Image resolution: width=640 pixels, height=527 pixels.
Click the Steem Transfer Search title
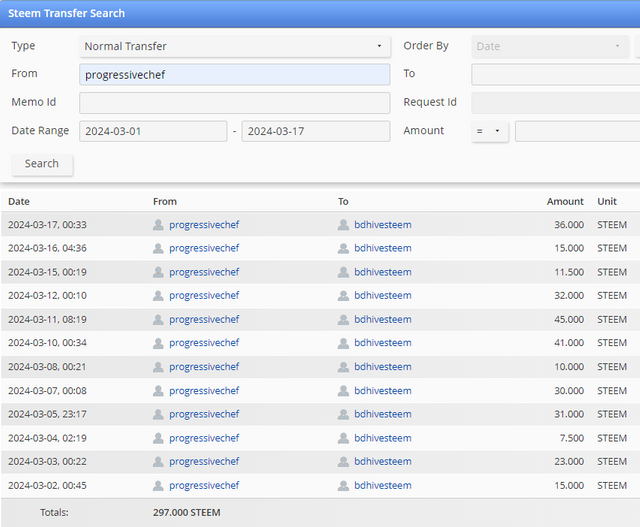pos(67,13)
